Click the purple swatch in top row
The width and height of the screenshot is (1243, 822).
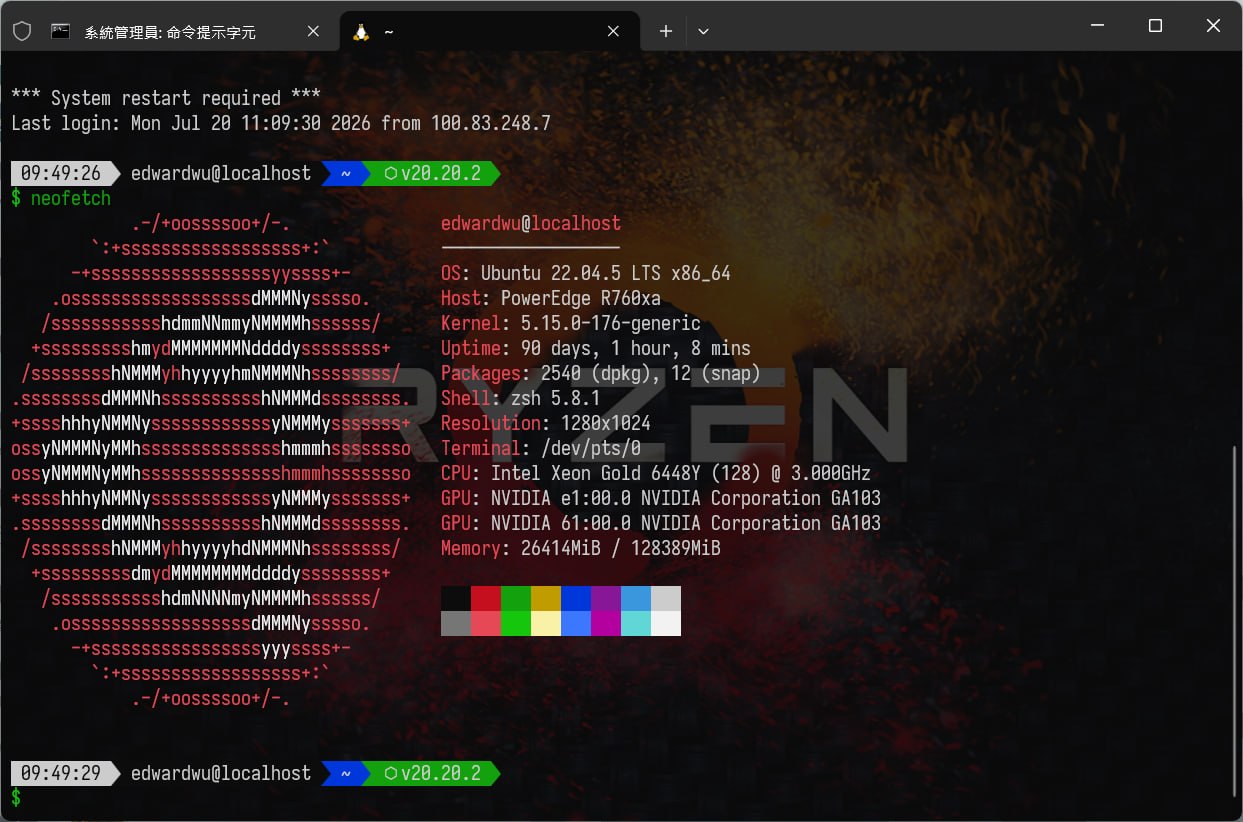tap(606, 598)
